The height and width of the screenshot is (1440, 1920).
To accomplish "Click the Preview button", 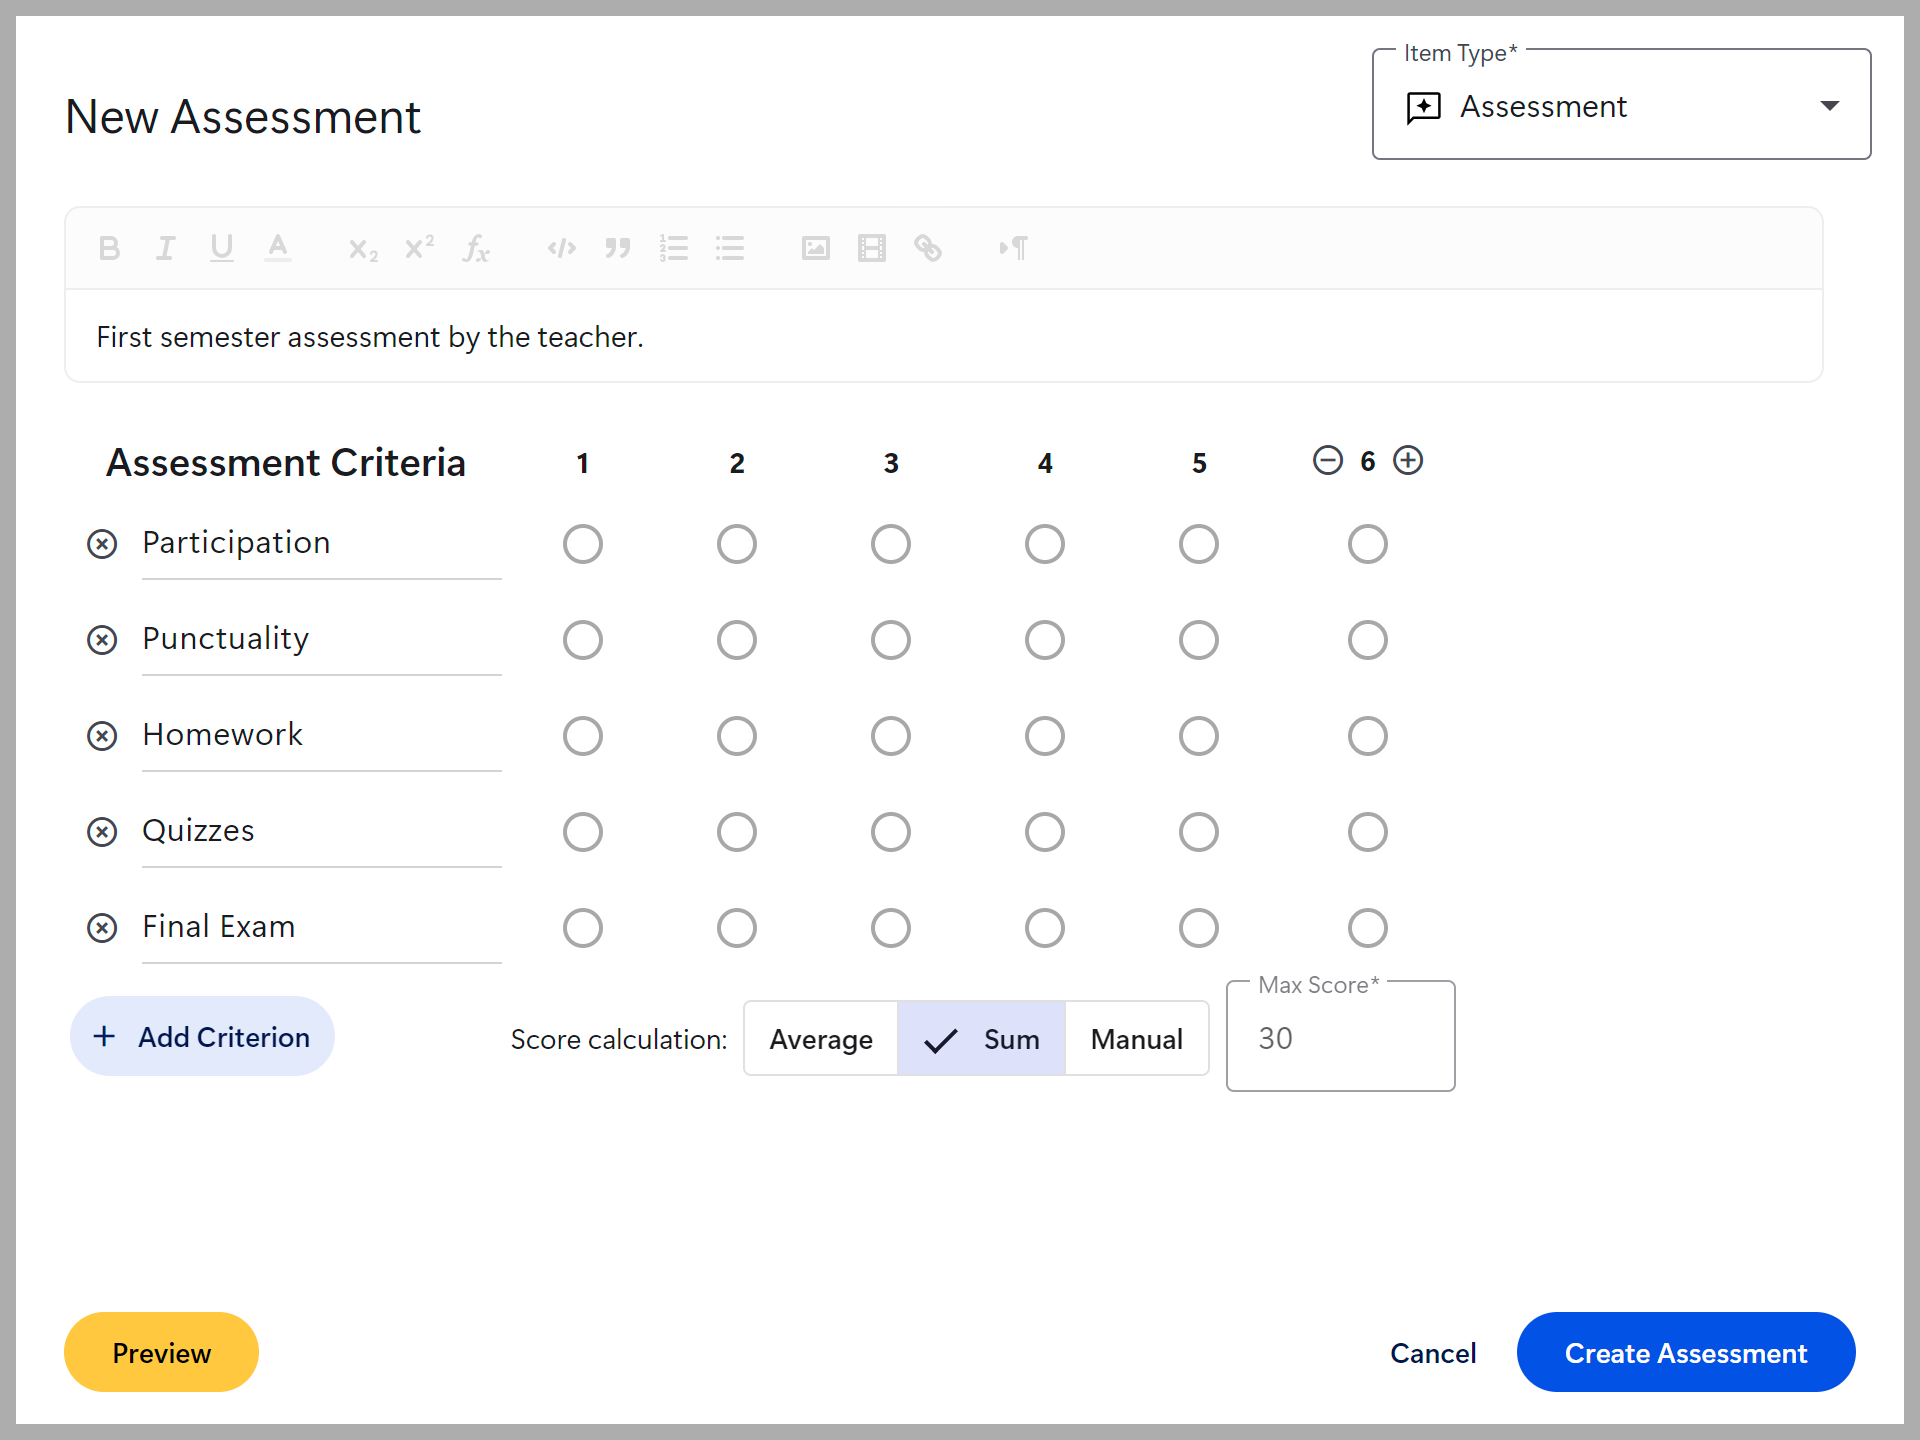I will point(161,1353).
